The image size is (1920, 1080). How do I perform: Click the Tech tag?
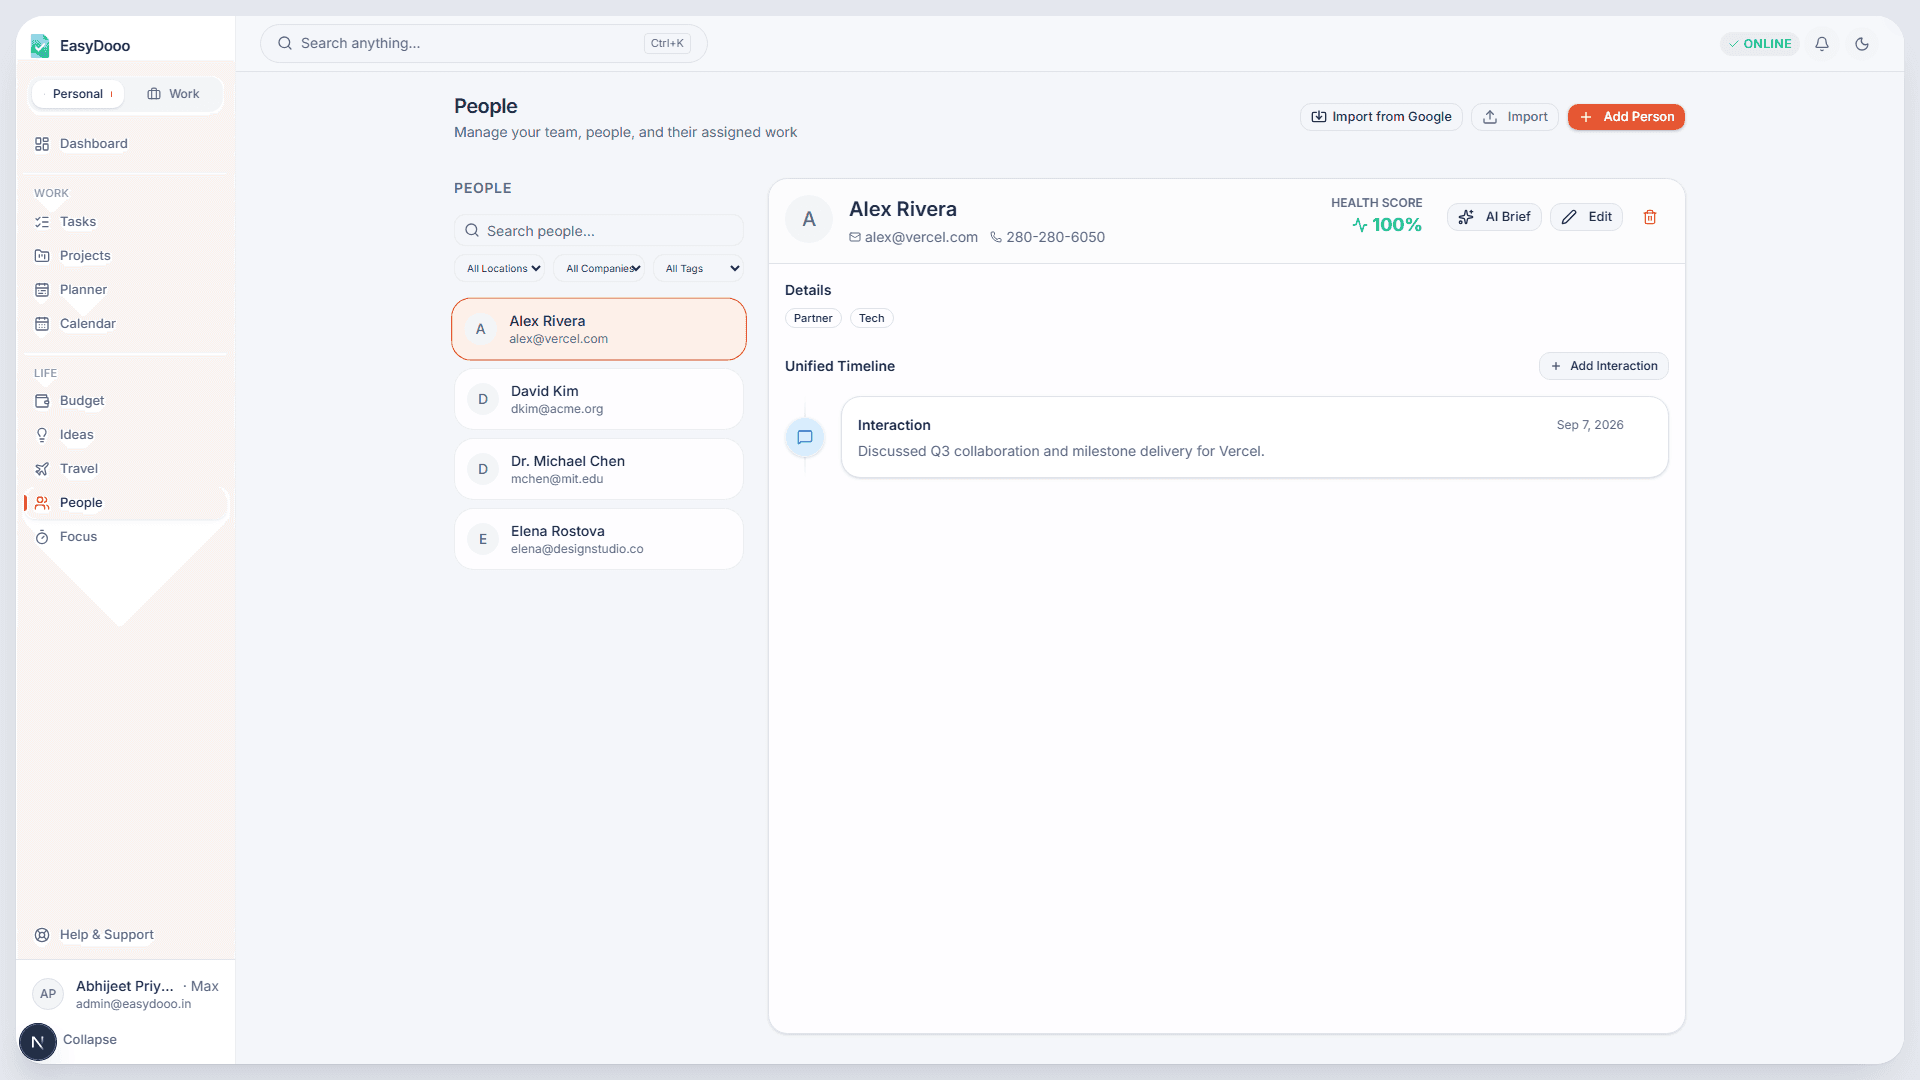pos(872,318)
